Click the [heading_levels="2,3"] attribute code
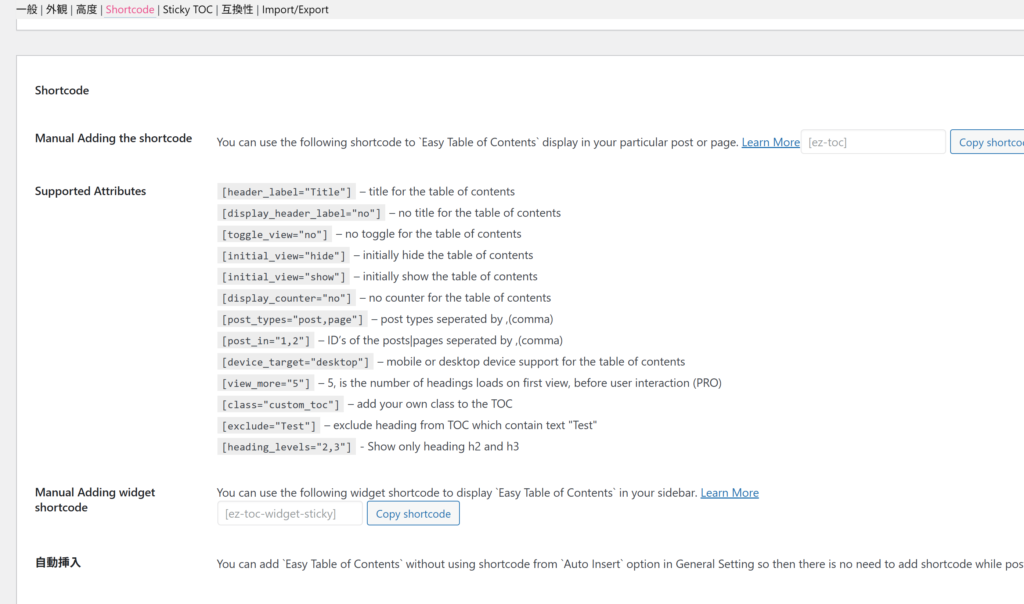 [x=286, y=447]
